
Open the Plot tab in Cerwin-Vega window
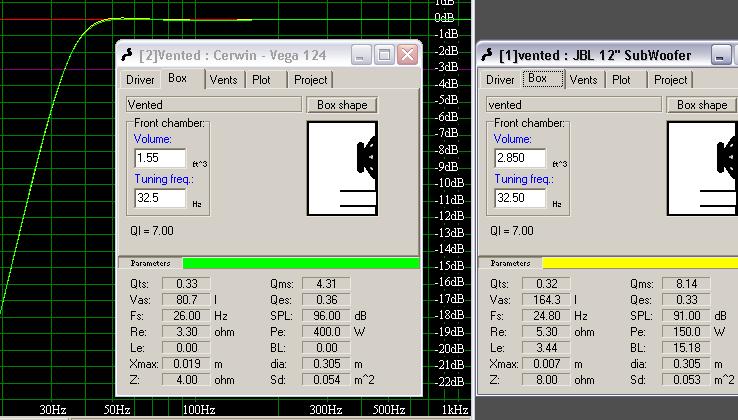pyautogui.click(x=262, y=80)
